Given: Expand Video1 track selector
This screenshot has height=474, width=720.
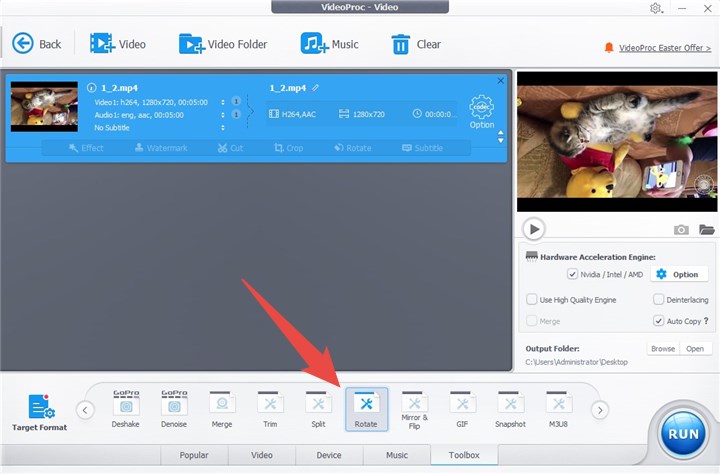Looking at the screenshot, I should click(223, 102).
